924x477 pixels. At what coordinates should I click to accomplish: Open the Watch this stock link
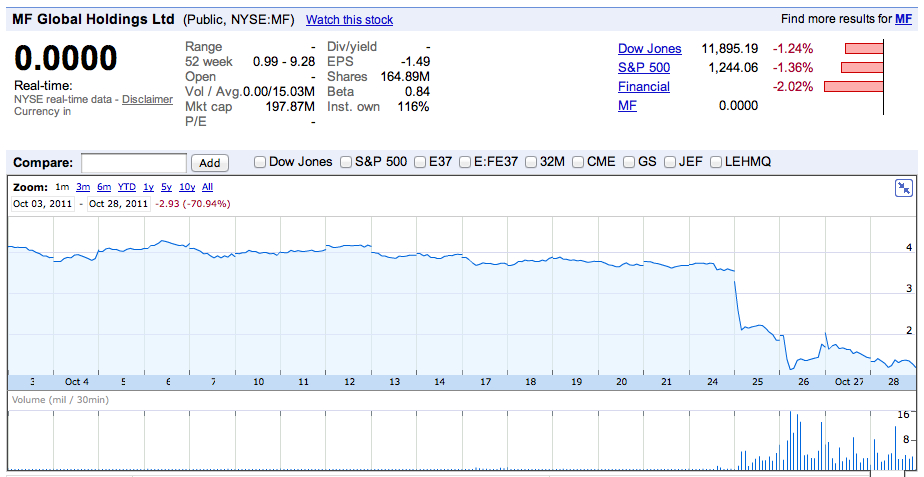(x=349, y=20)
